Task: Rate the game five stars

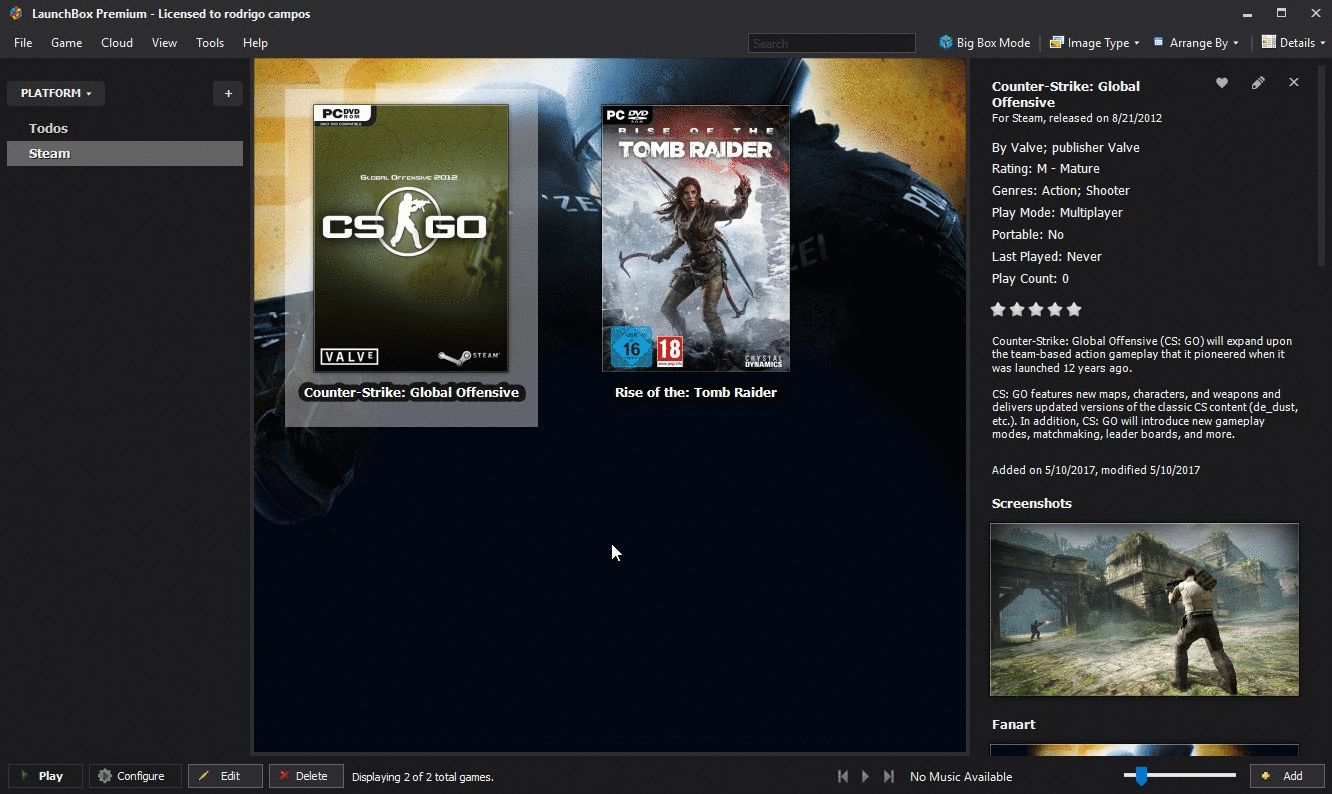Action: 1074,310
